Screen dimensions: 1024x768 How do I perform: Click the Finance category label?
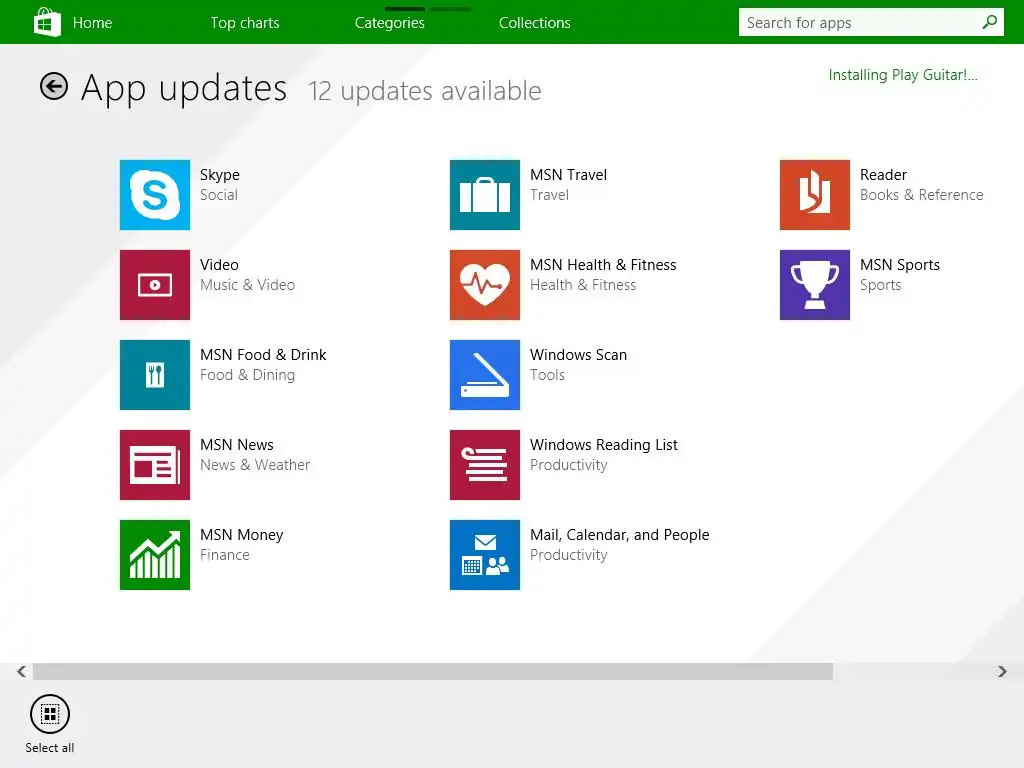[225, 555]
